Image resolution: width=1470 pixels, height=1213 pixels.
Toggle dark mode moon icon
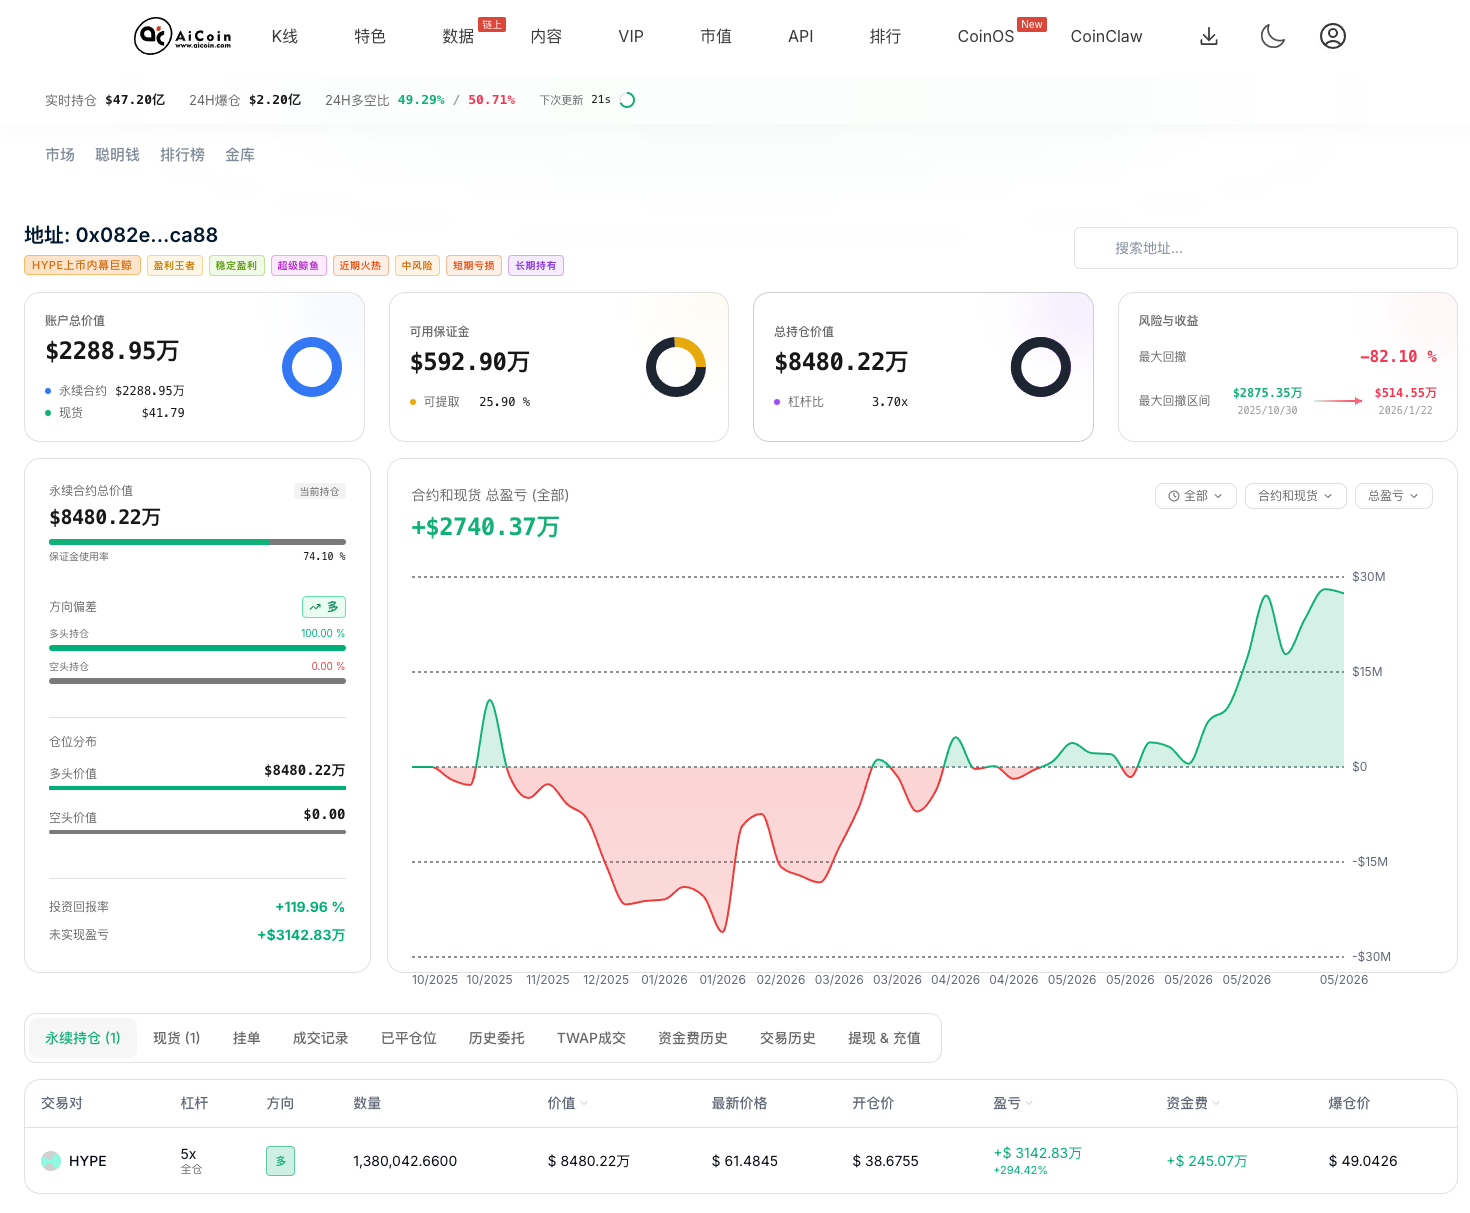(x=1272, y=36)
